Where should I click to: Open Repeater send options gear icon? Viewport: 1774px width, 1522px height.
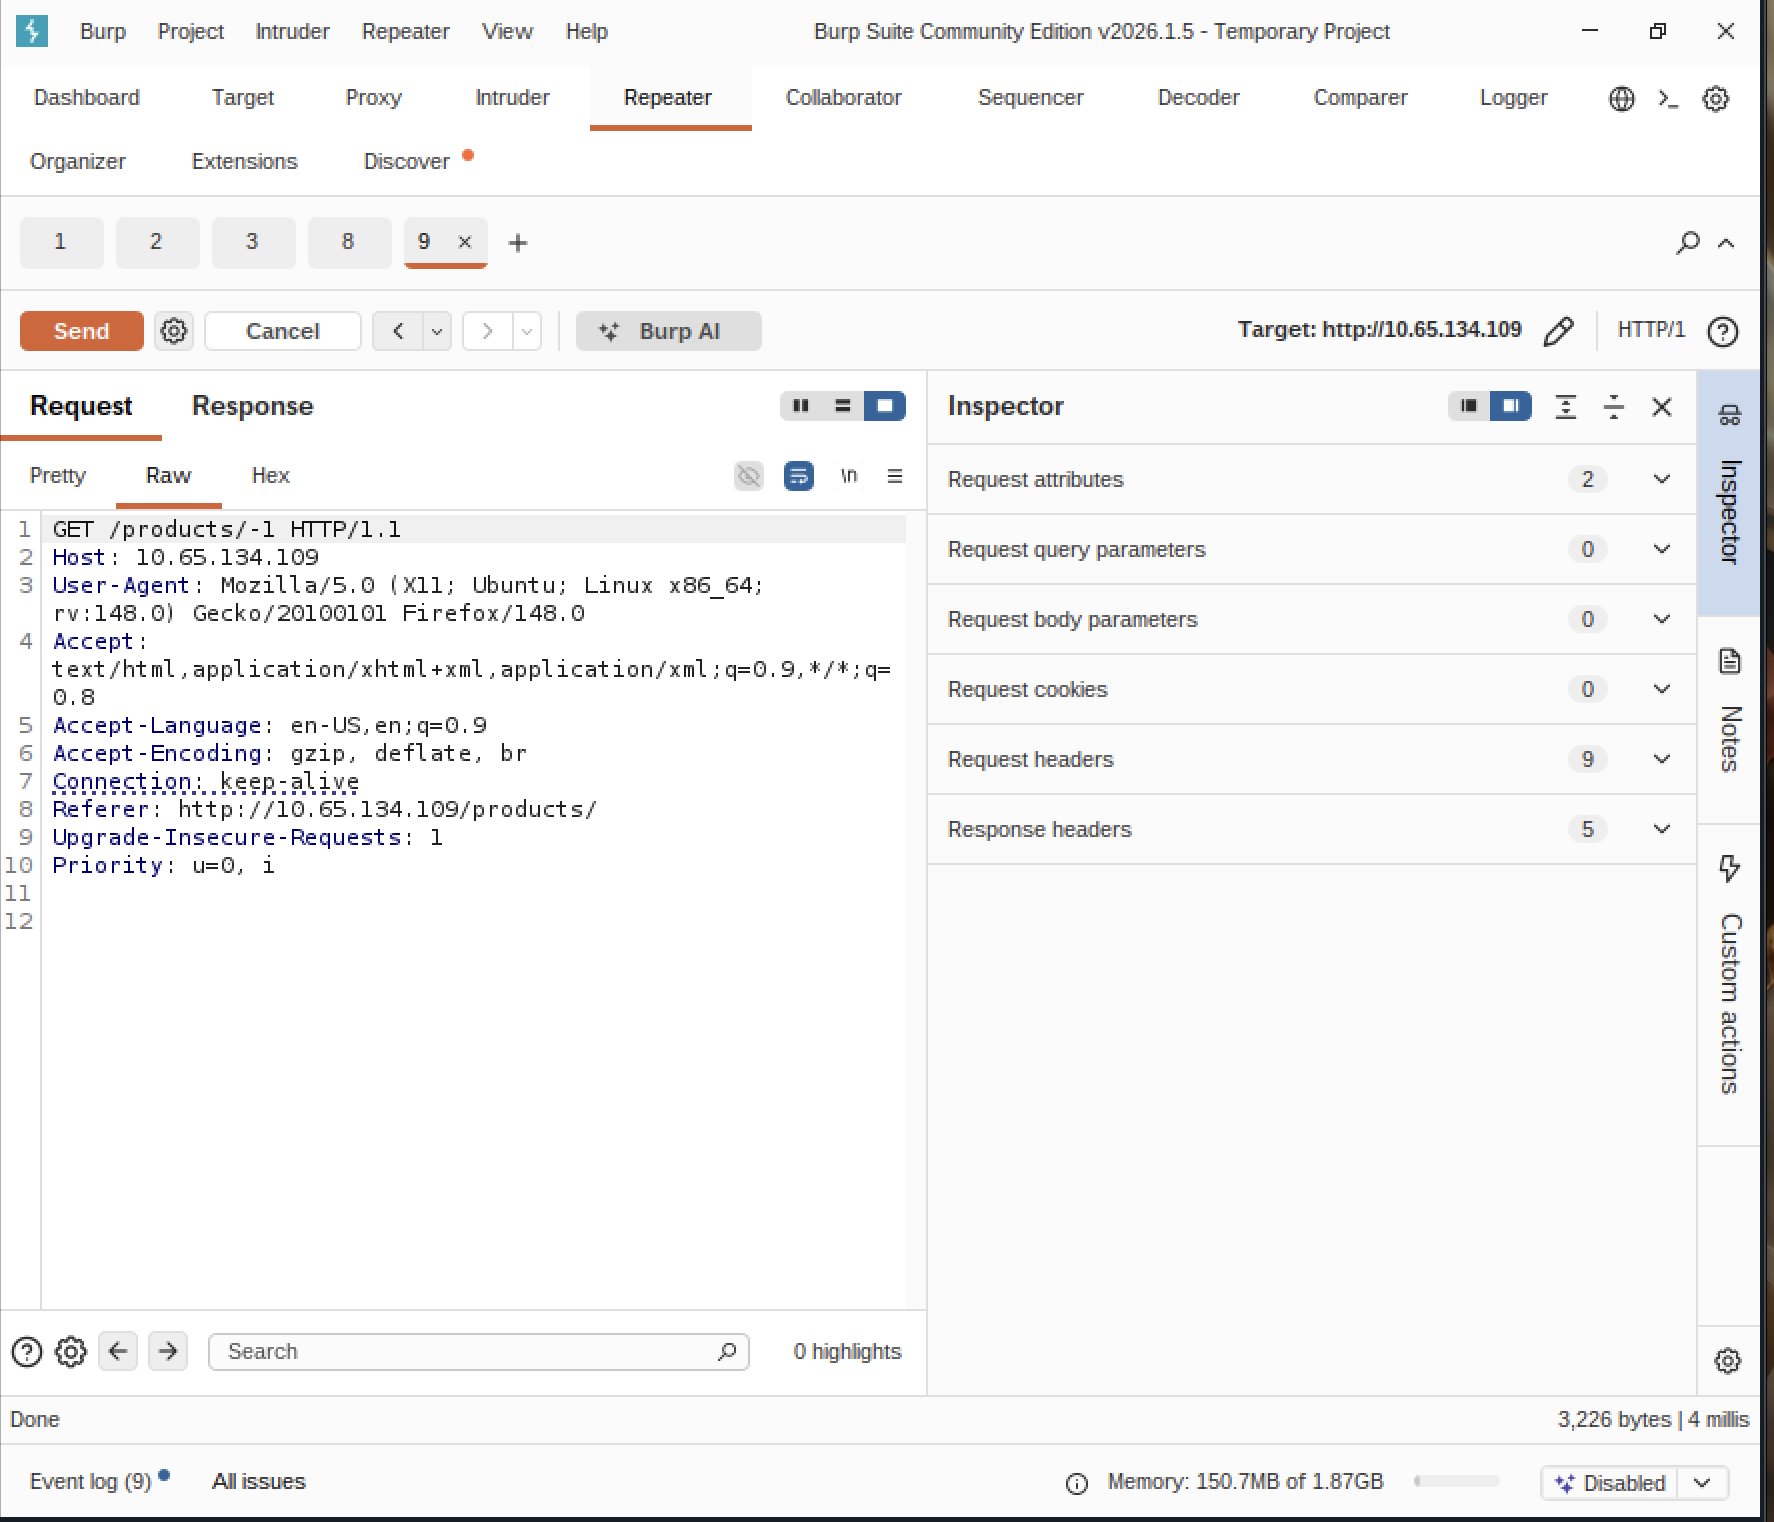coord(174,331)
